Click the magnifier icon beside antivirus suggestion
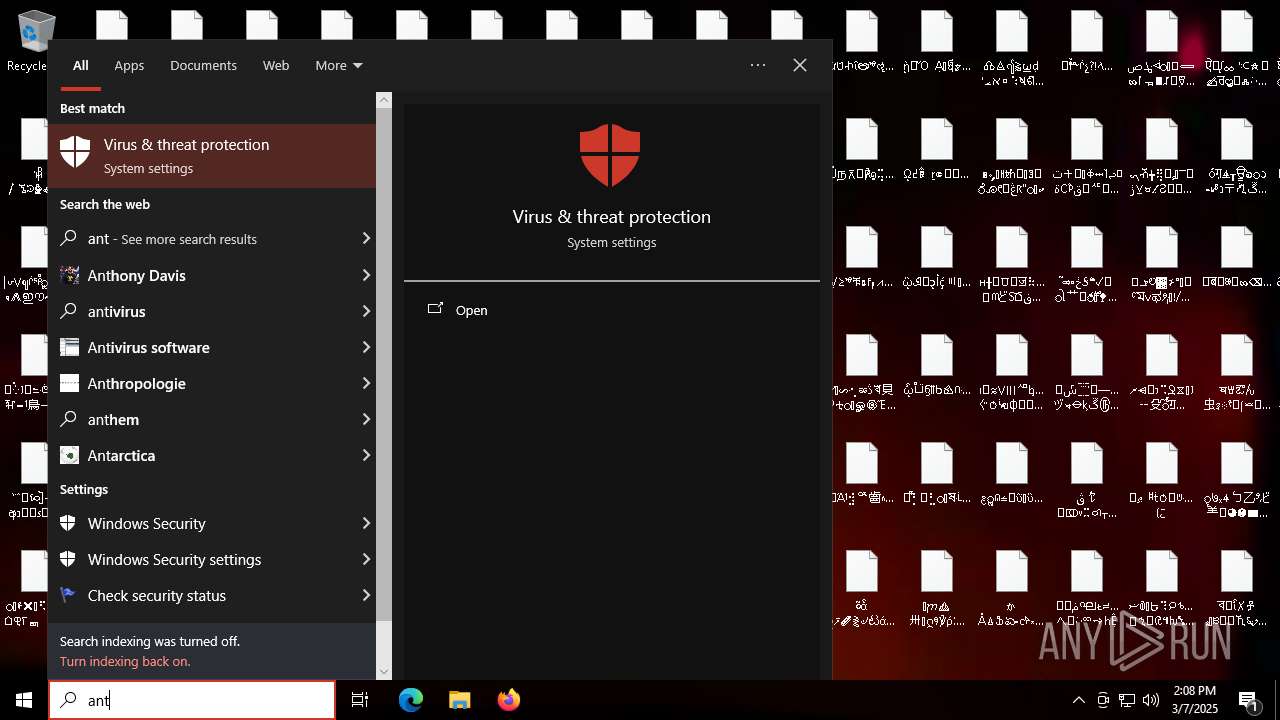 (69, 311)
